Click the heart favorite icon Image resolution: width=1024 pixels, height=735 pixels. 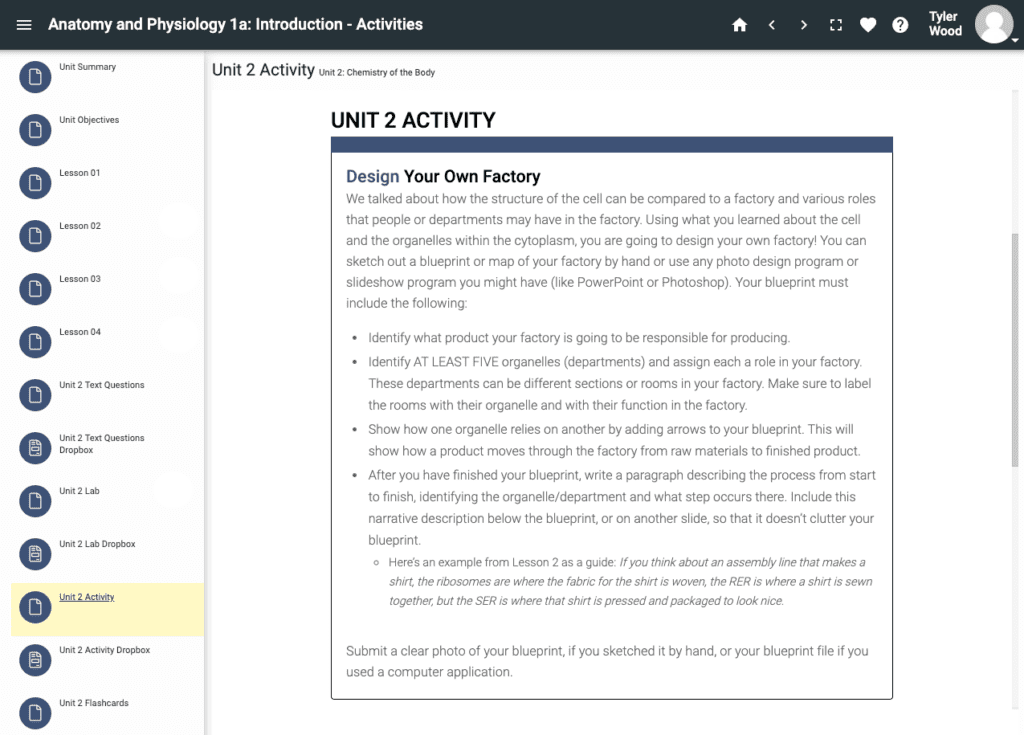(x=868, y=25)
